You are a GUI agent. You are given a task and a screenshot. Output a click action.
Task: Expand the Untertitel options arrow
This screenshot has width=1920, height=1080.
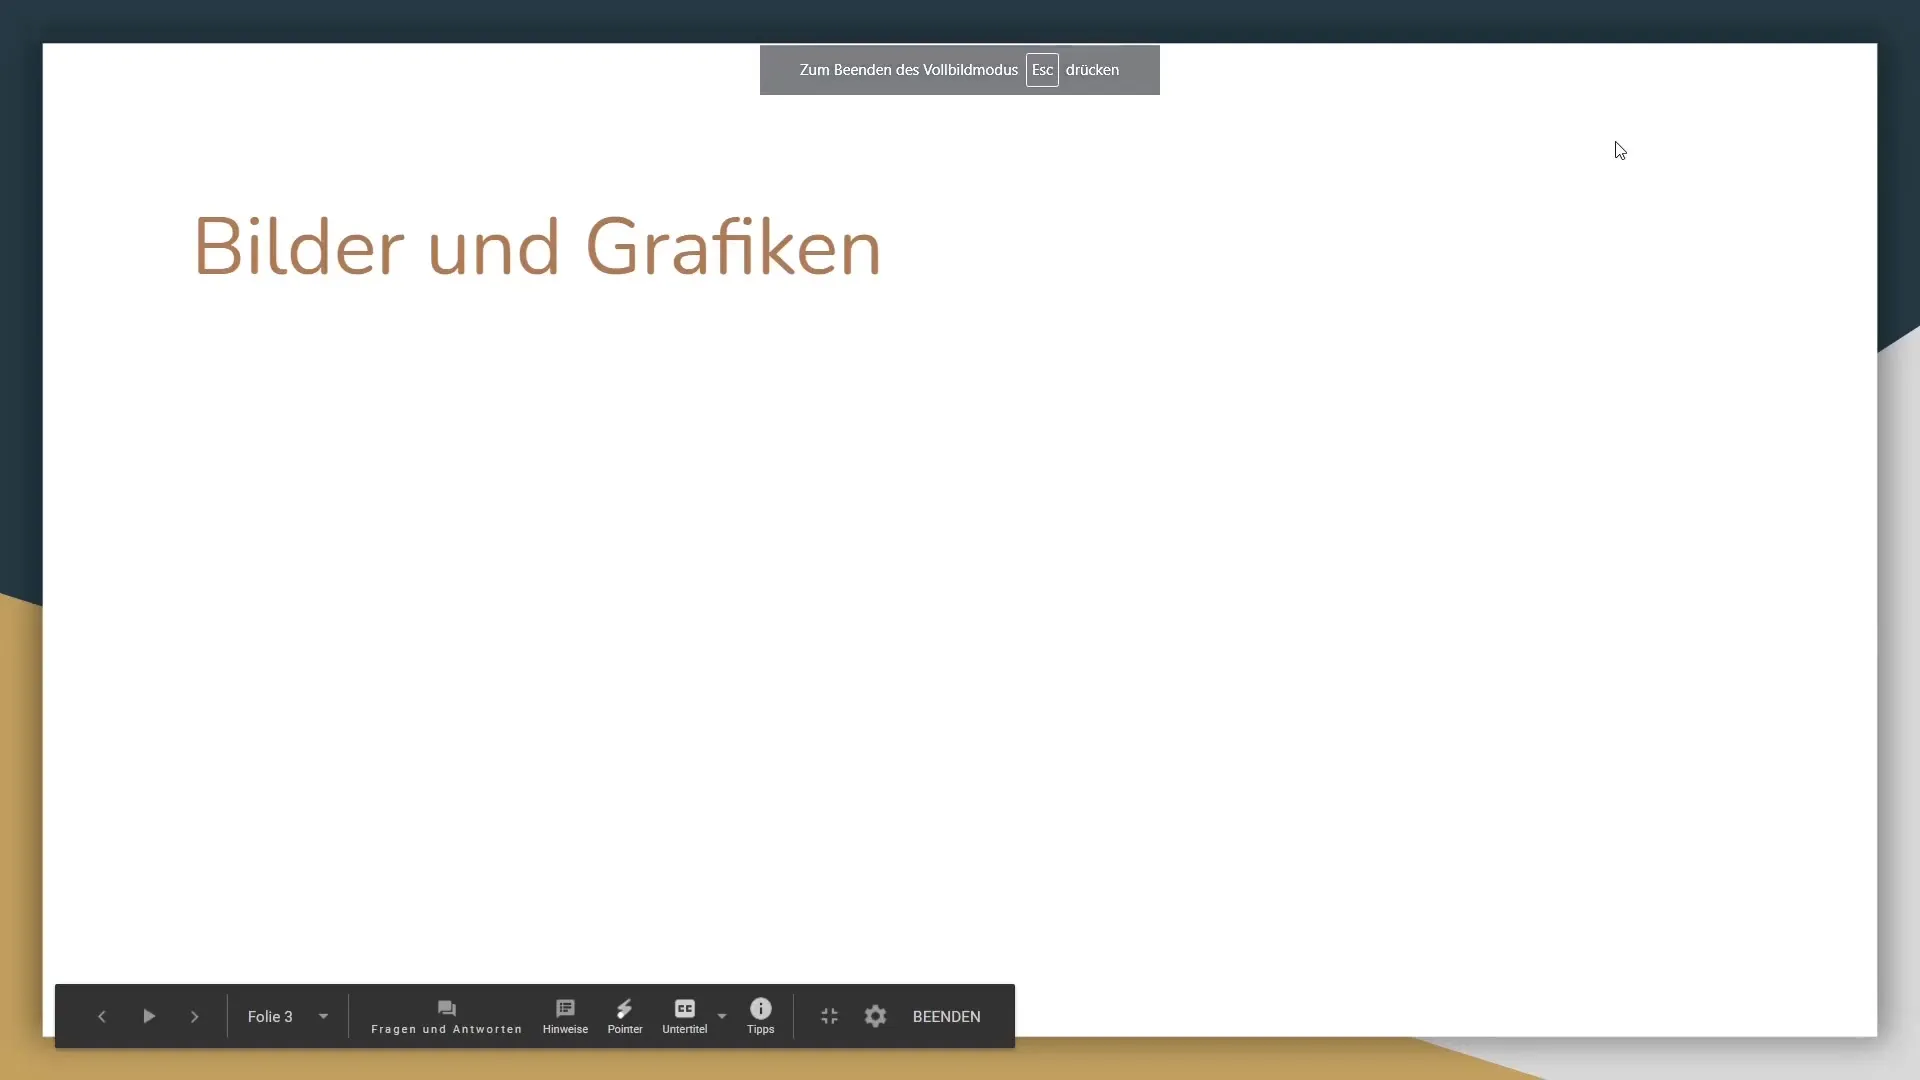(722, 1016)
